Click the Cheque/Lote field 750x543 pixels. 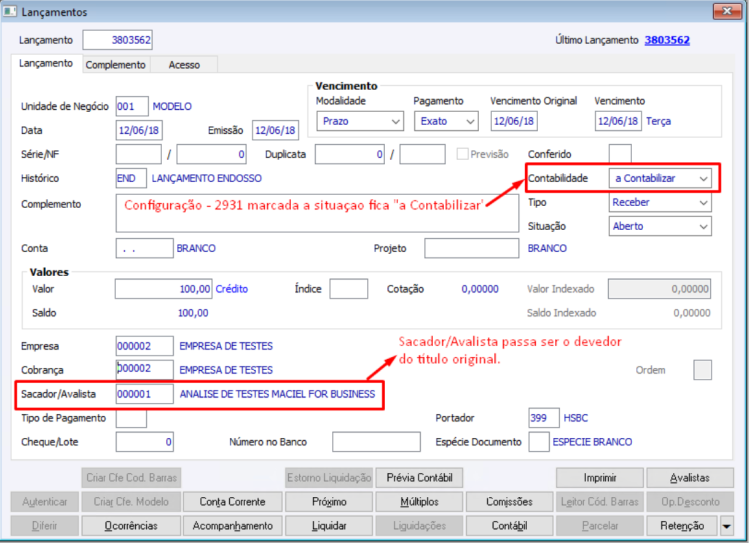[x=144, y=442]
